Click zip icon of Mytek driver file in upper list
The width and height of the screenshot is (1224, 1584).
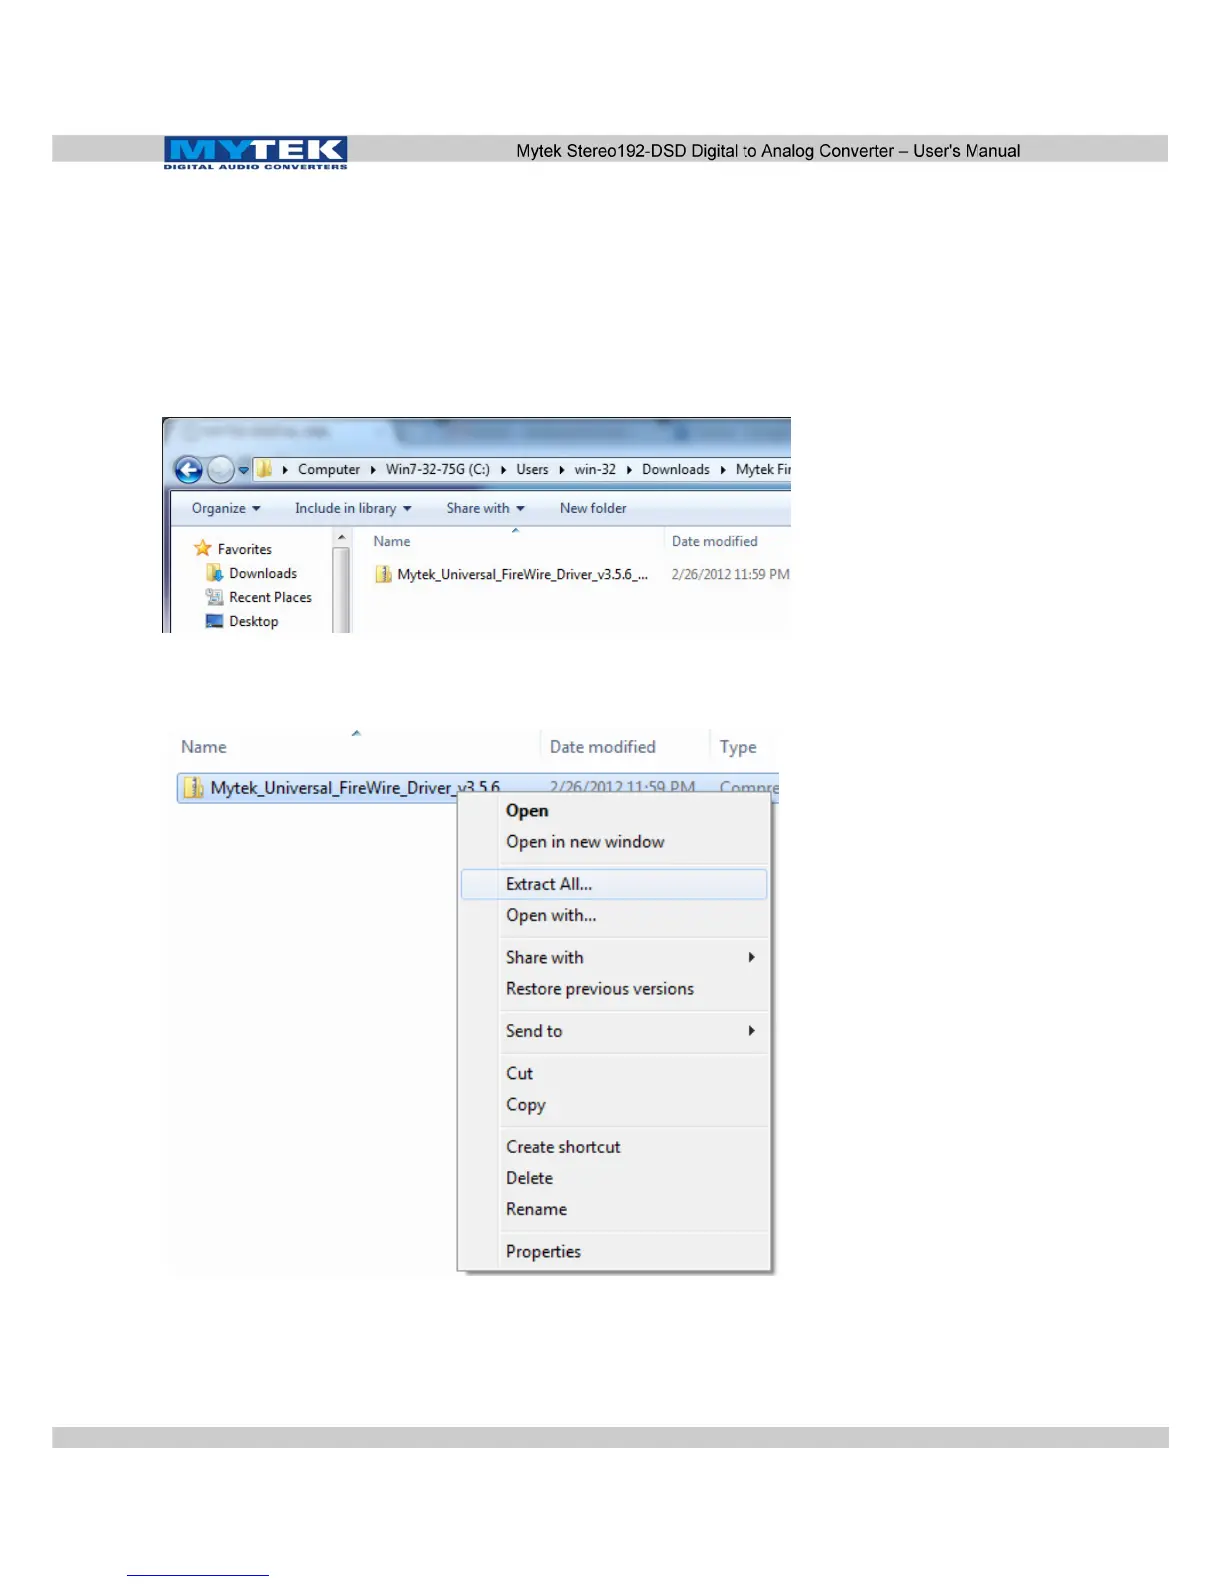383,574
